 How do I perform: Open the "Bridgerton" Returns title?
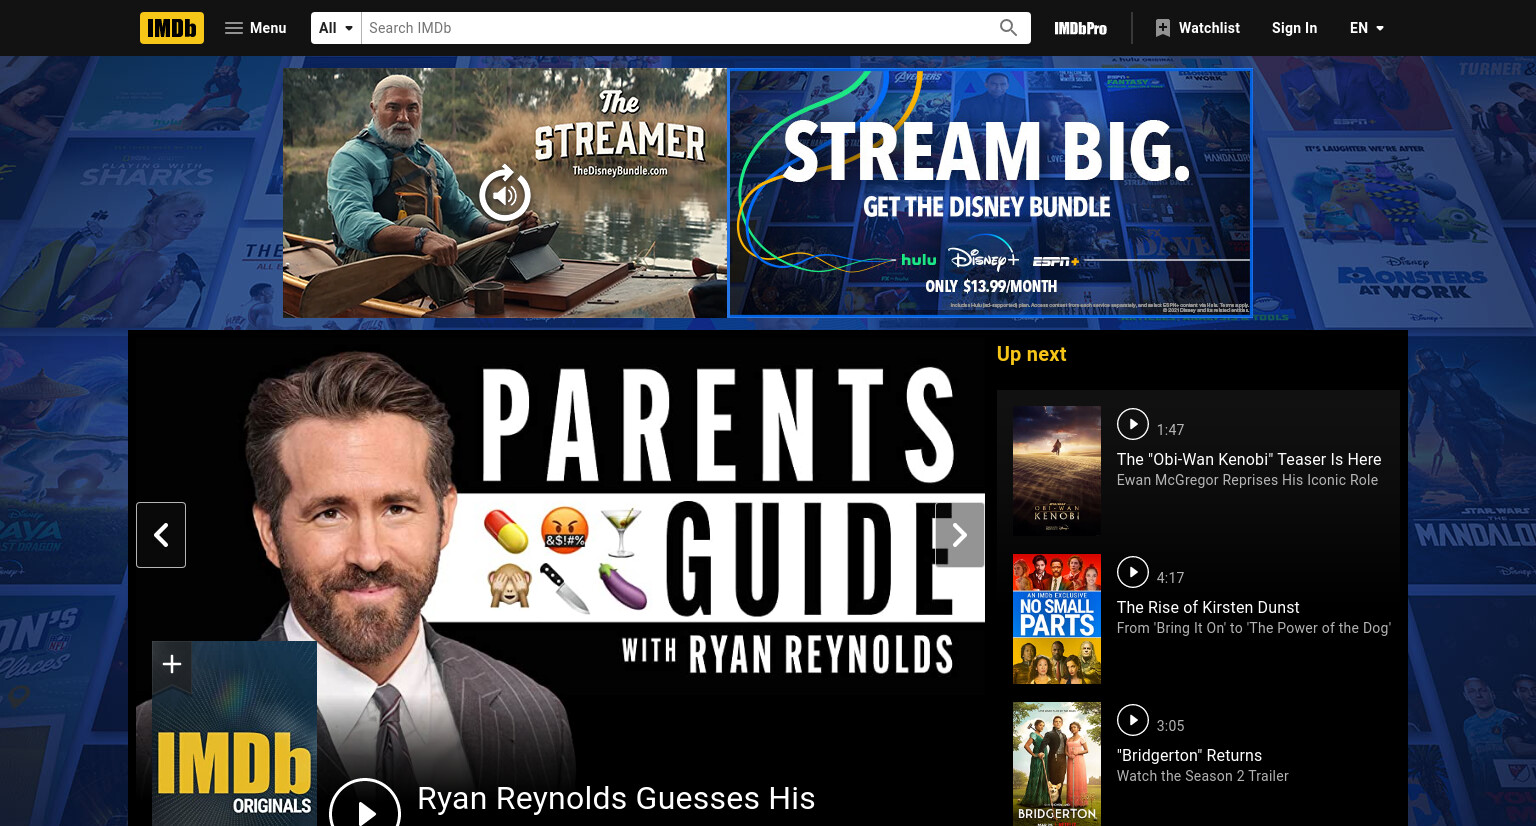click(x=1189, y=755)
